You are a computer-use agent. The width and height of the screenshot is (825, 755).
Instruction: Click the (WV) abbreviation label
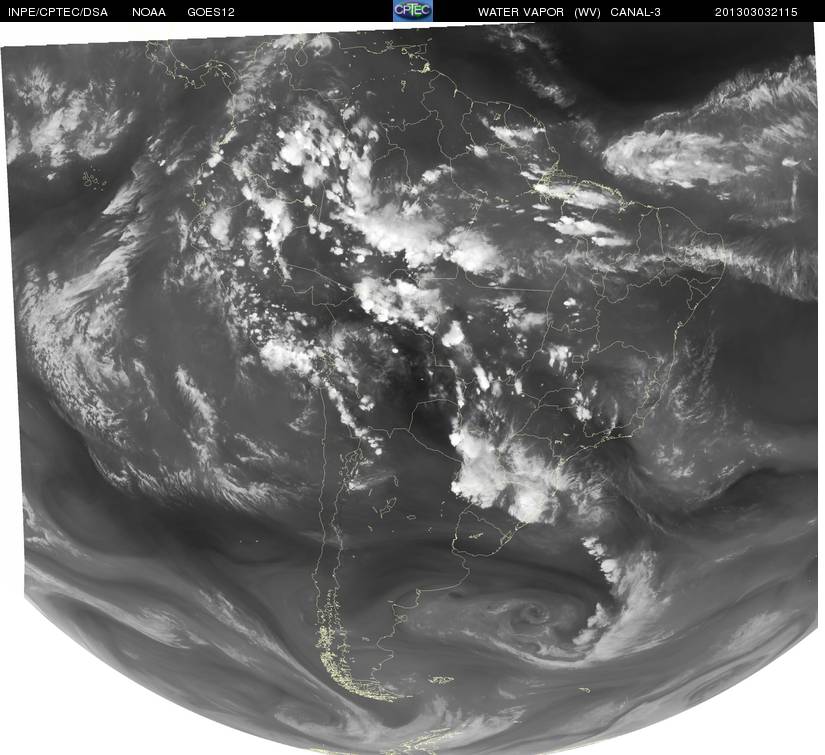pos(587,12)
